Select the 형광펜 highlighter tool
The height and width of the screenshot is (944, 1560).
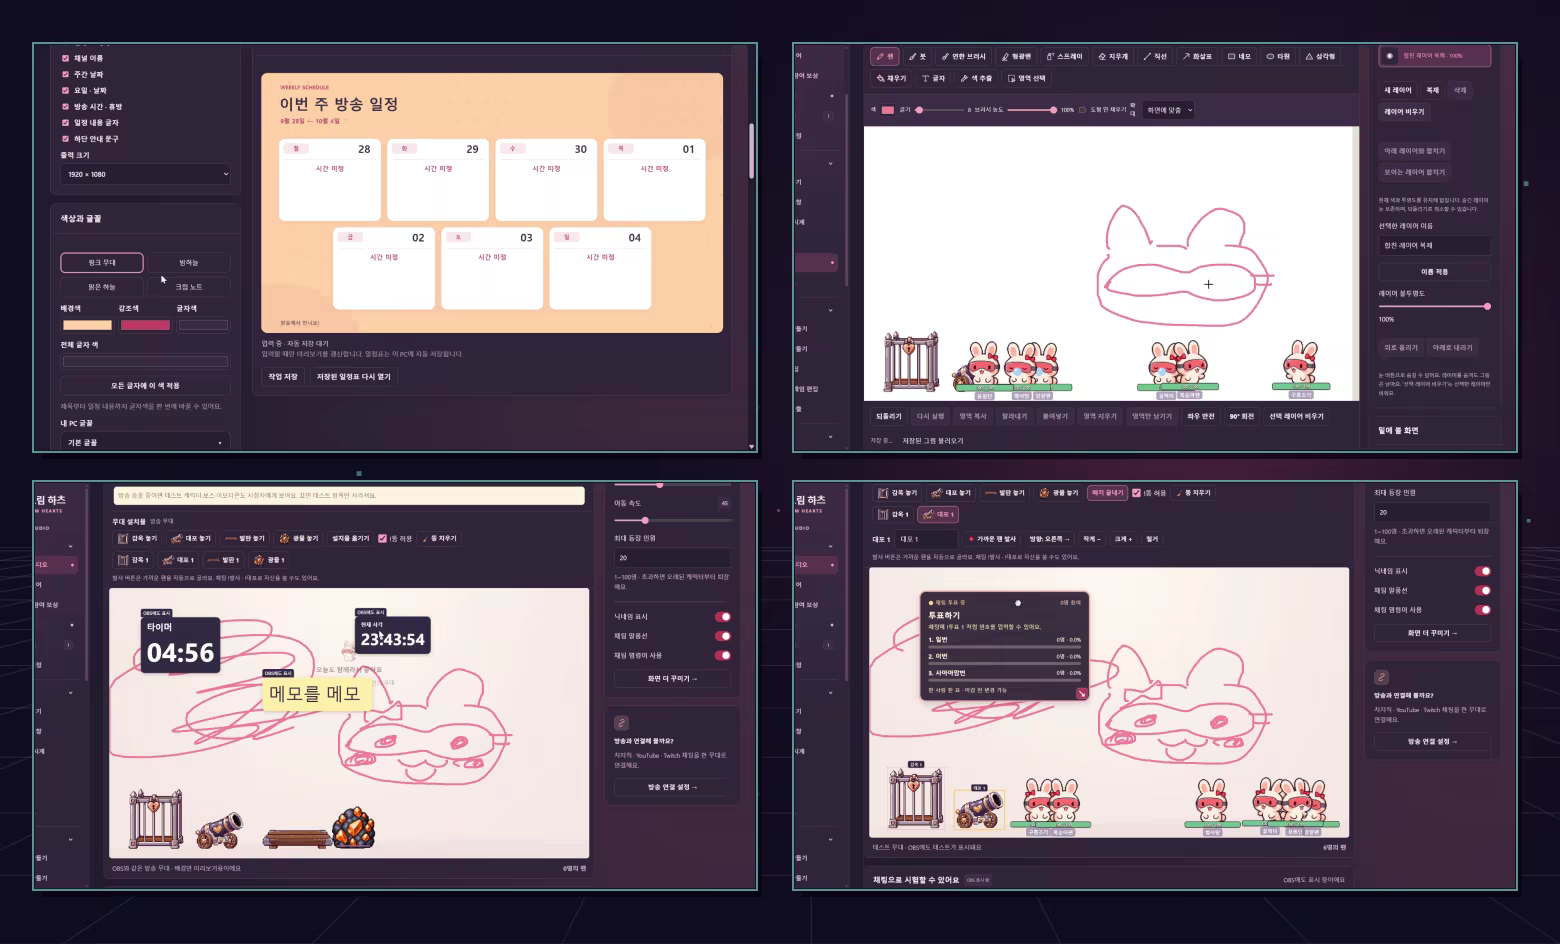1016,57
